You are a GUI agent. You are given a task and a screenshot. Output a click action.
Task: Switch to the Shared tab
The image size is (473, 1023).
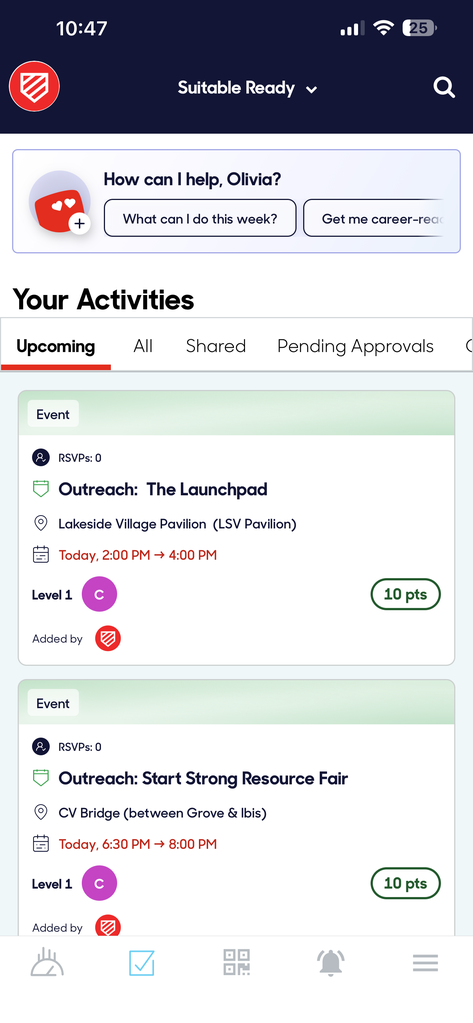point(216,346)
